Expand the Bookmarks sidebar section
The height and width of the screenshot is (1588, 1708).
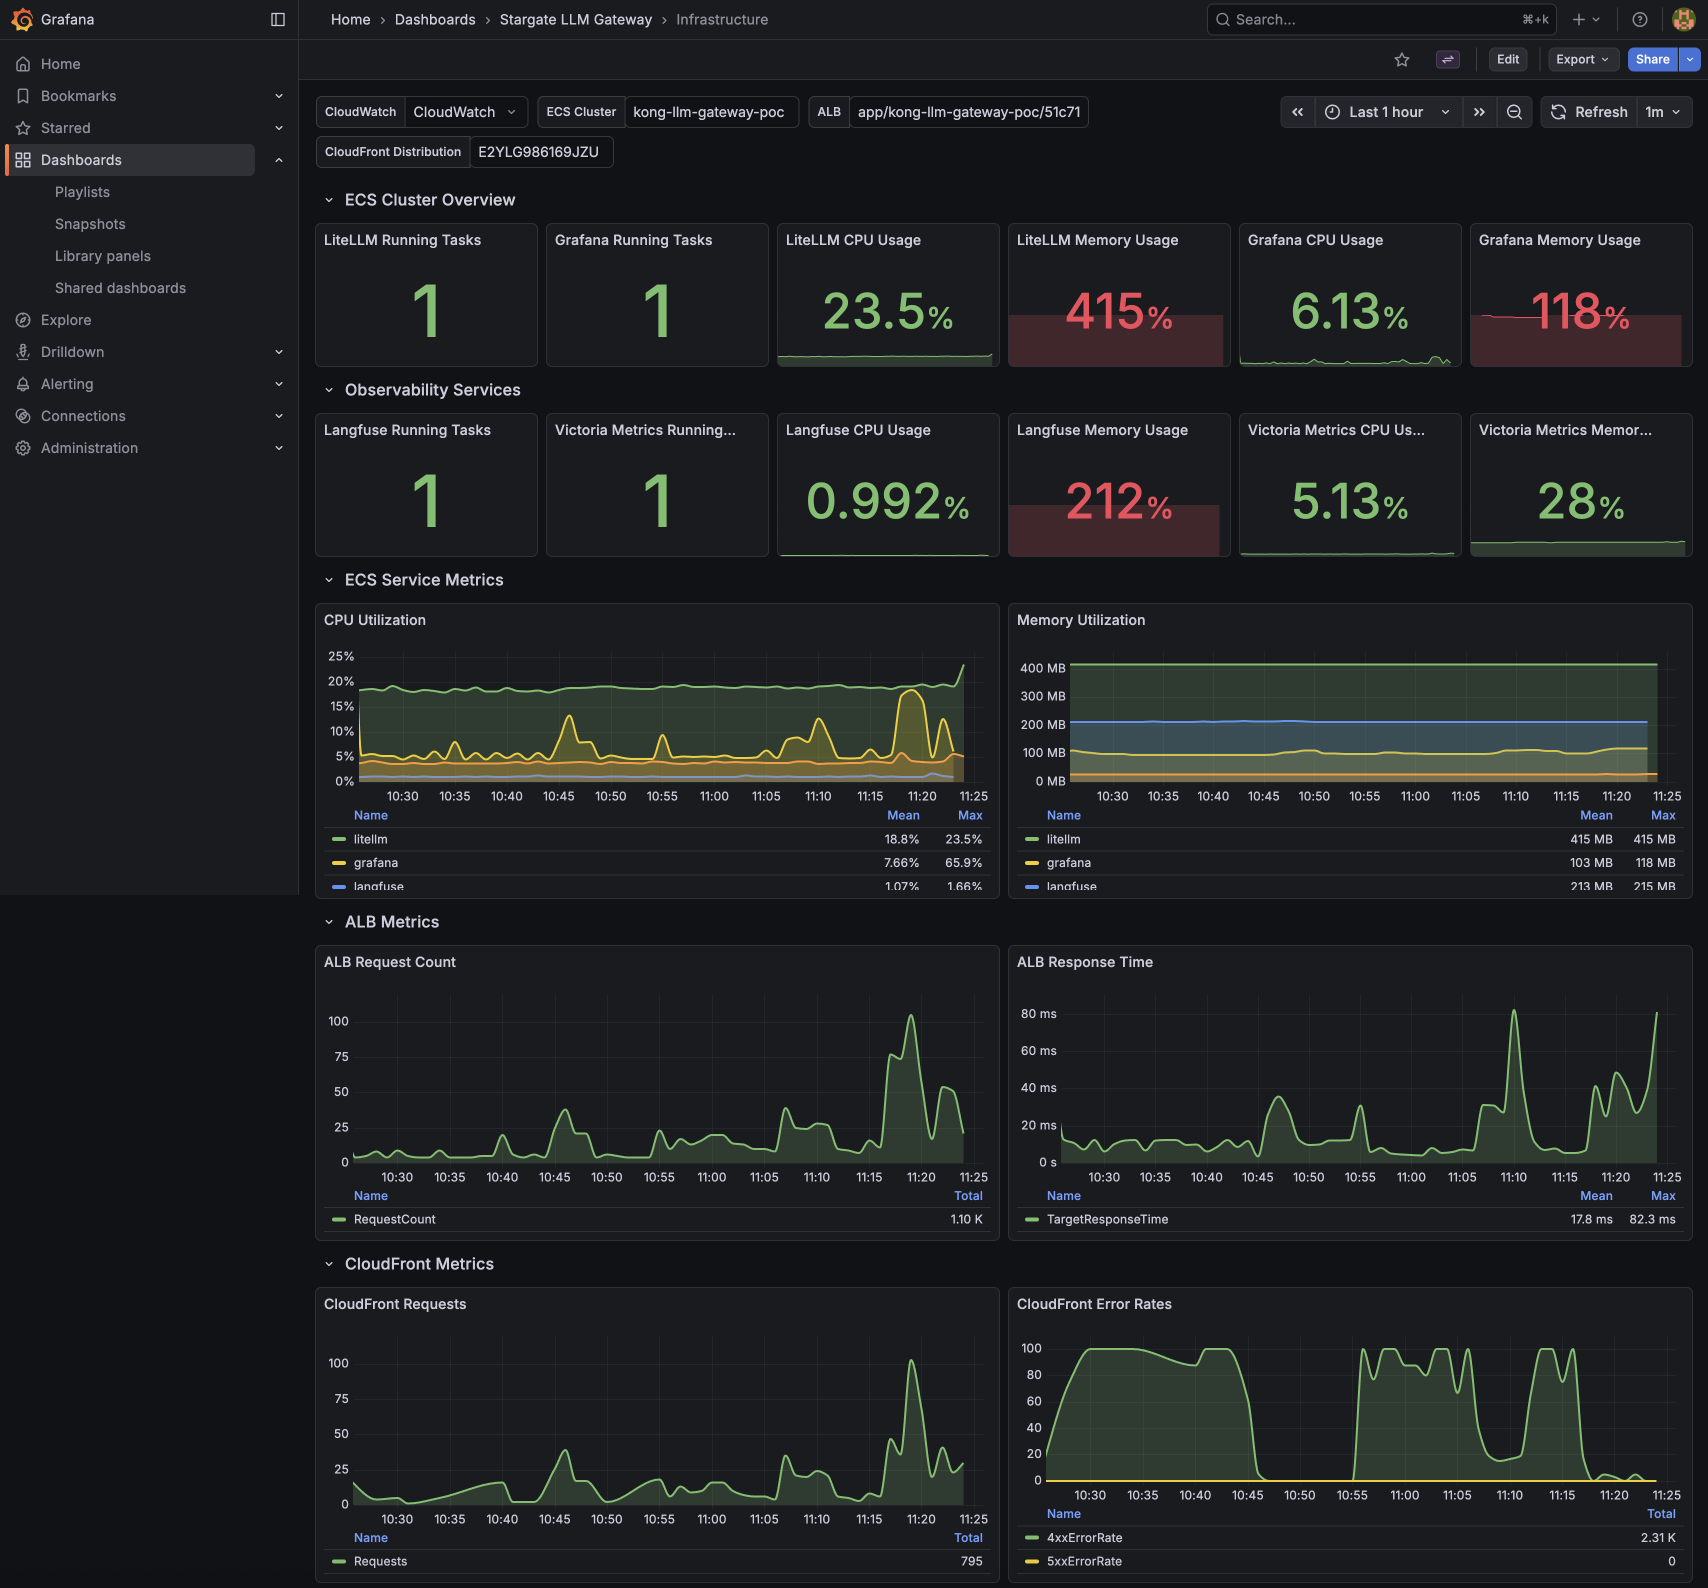279,96
